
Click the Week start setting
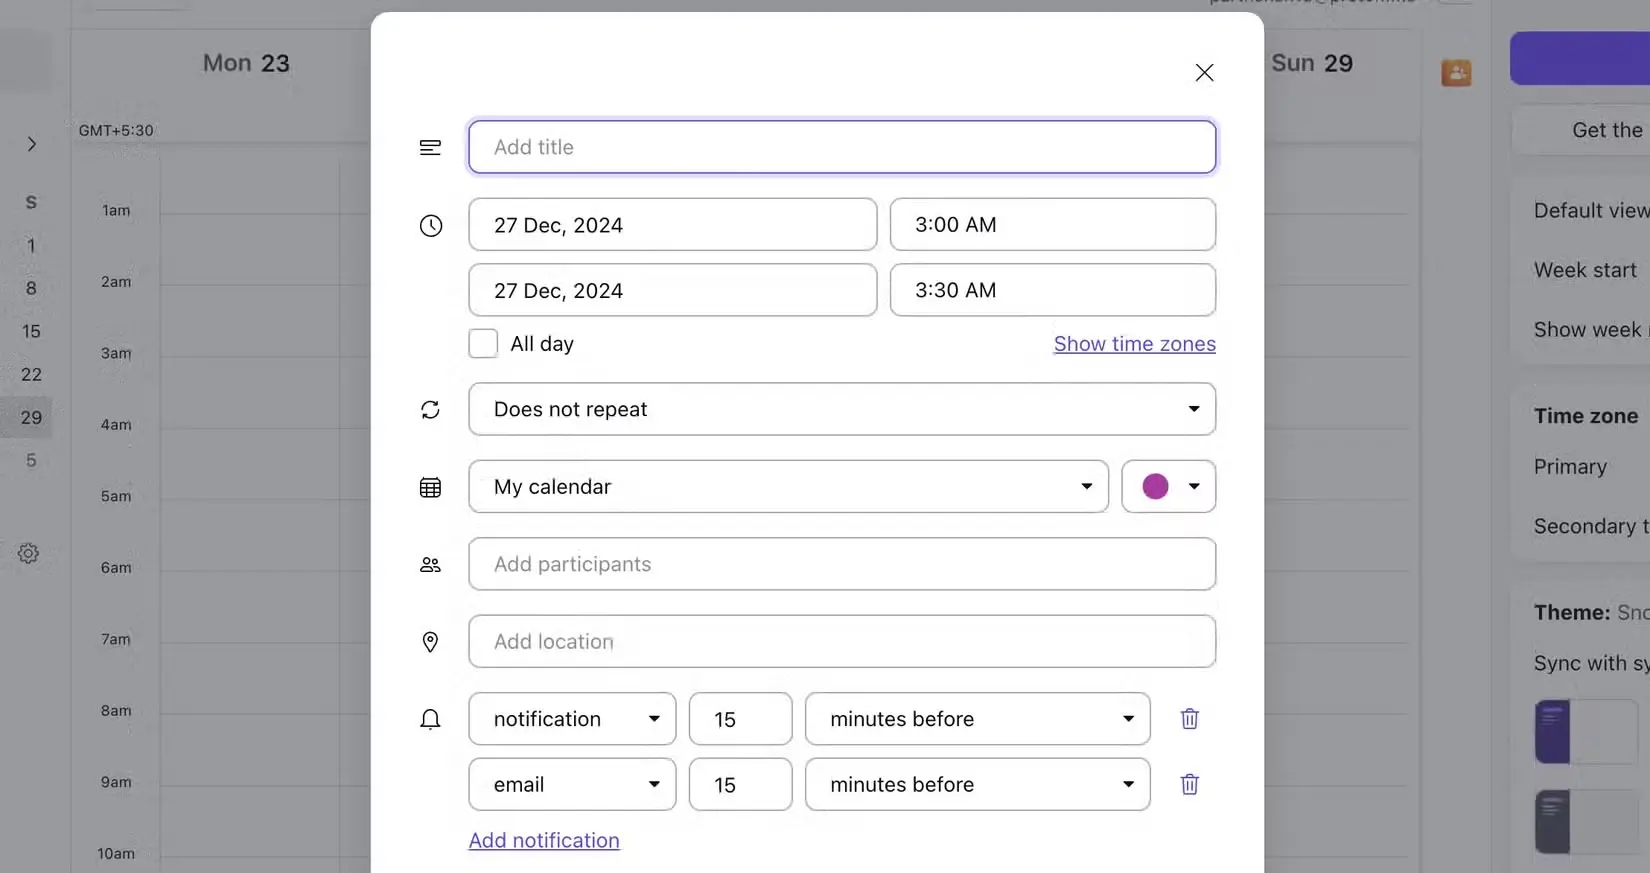click(x=1585, y=271)
